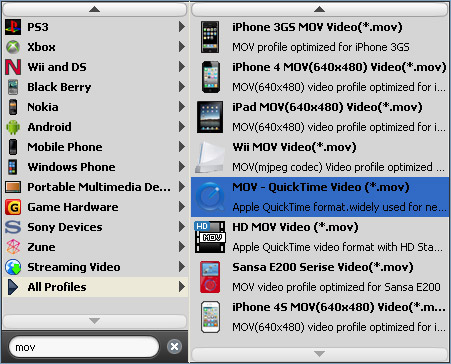
Task: Expand the PS3 submenu arrow
Action: (182, 27)
